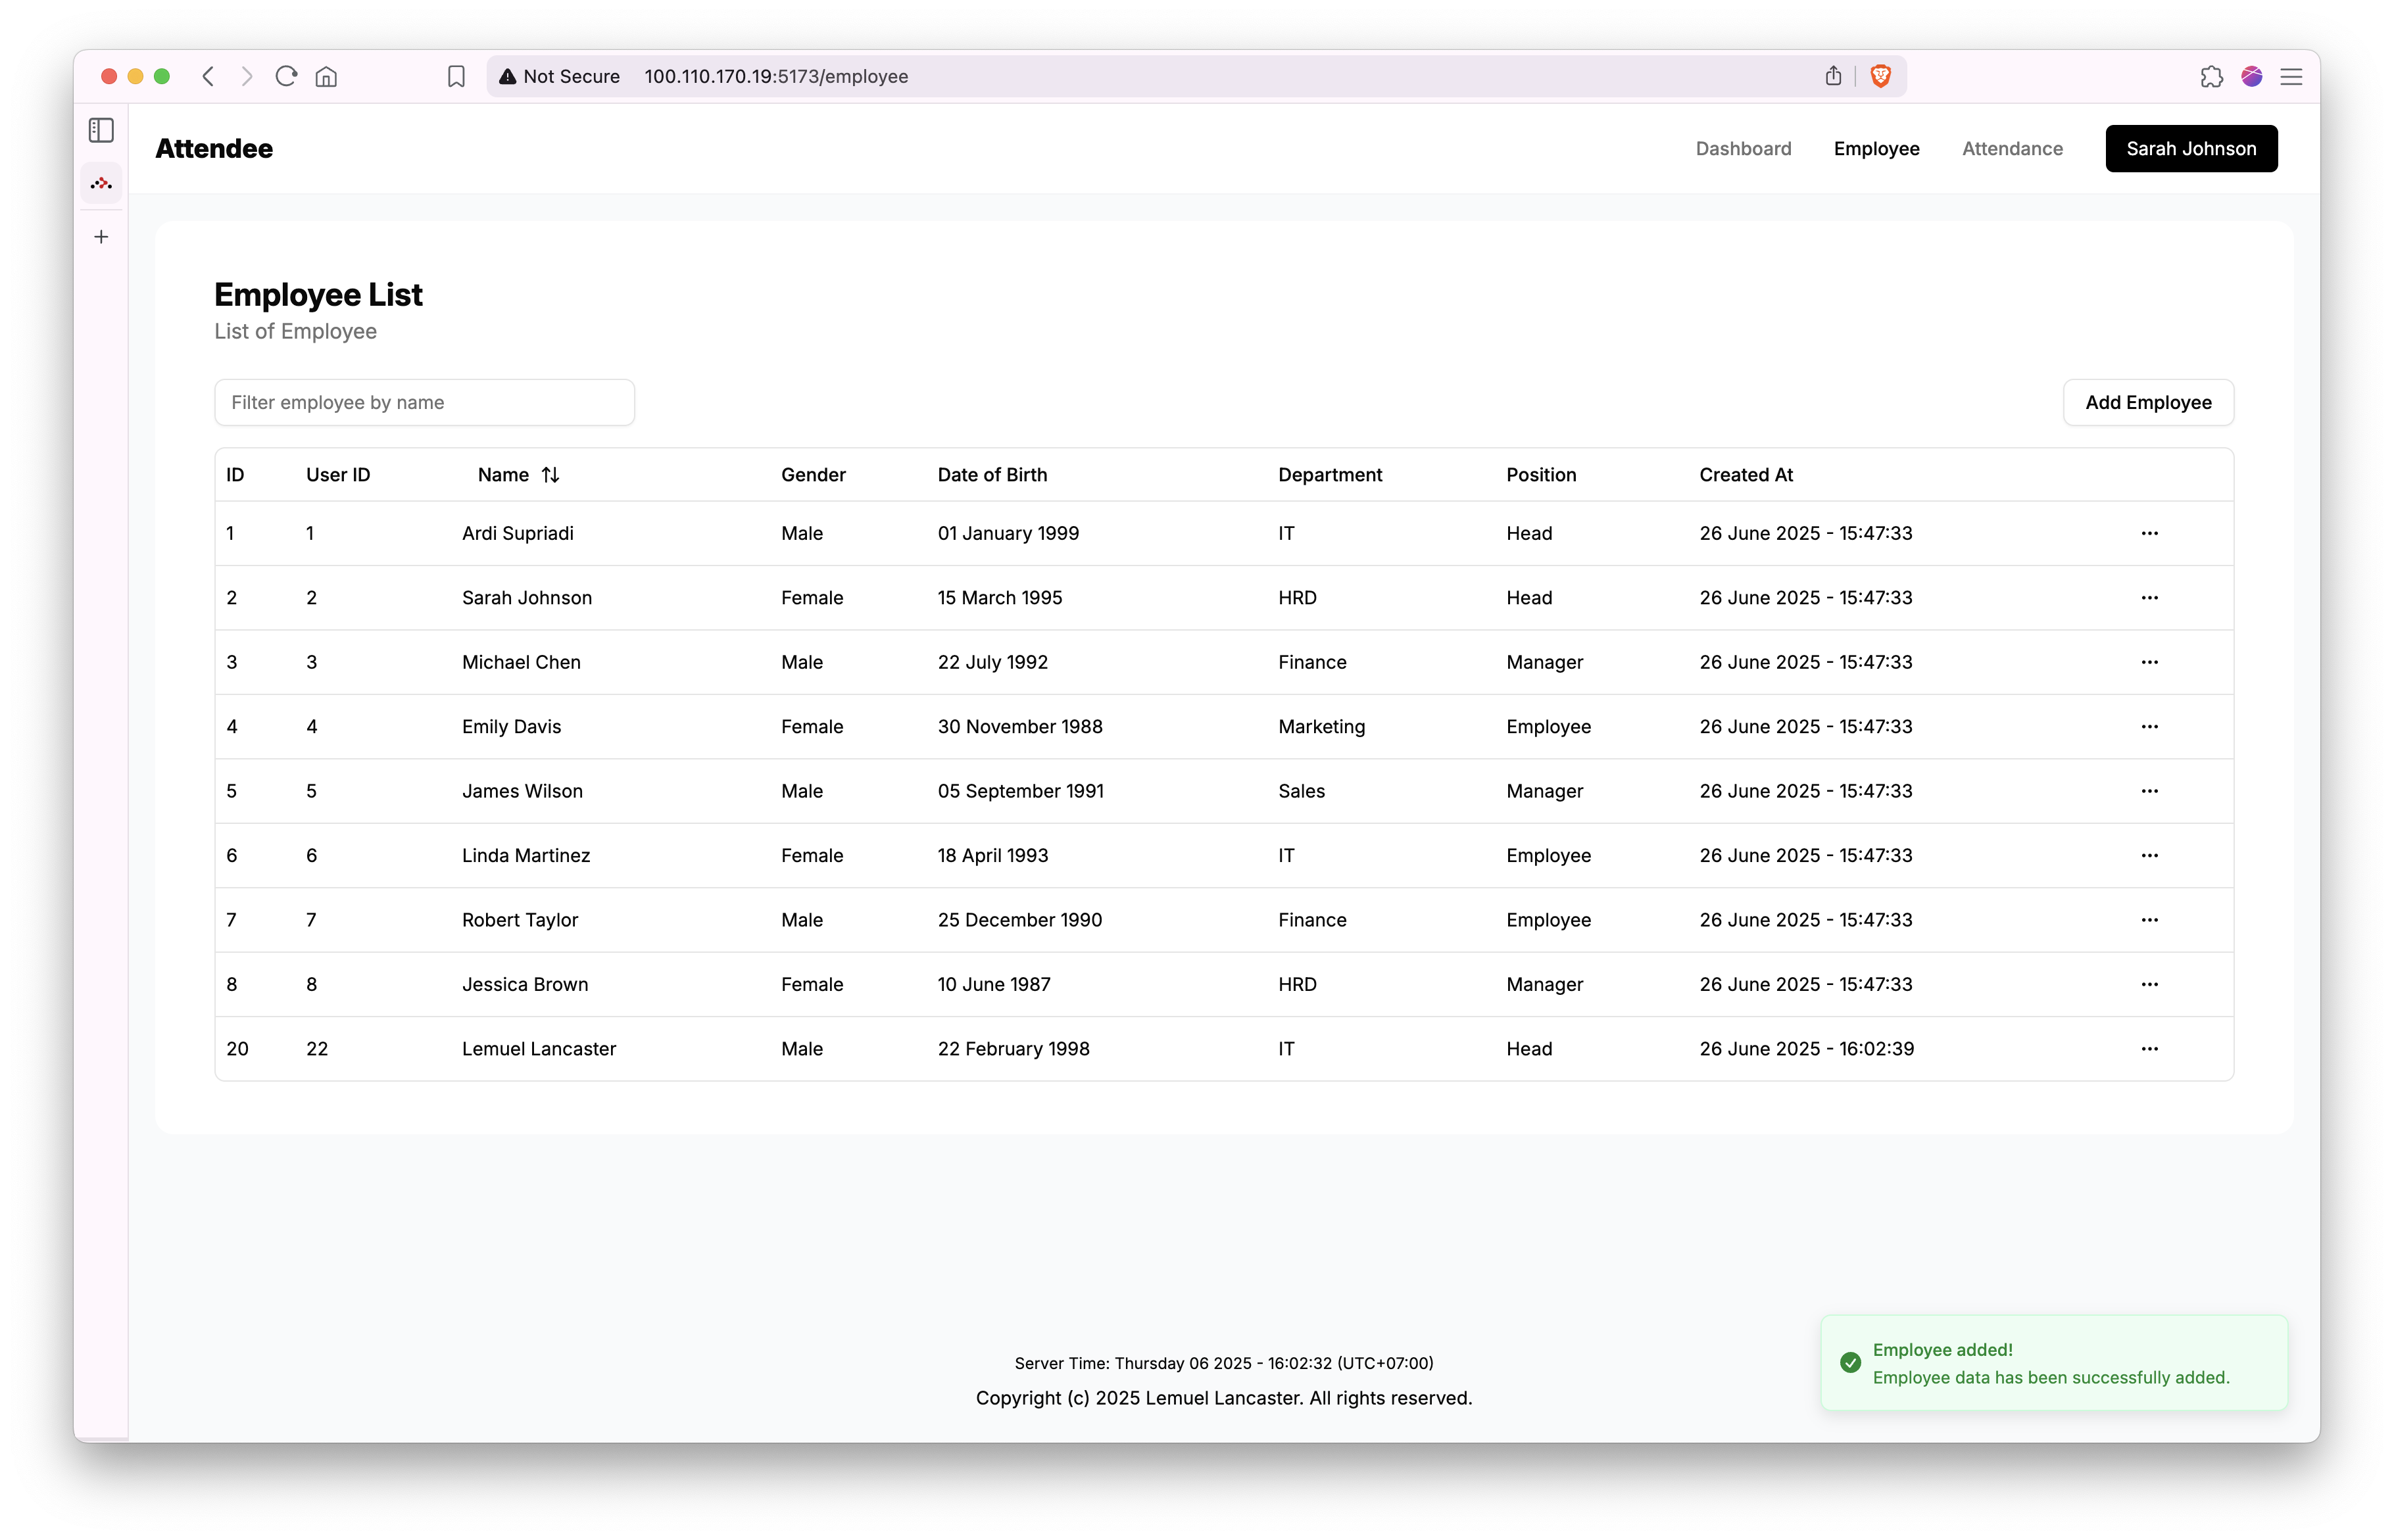Open the Sarah Johnson user menu button

[x=2191, y=149]
